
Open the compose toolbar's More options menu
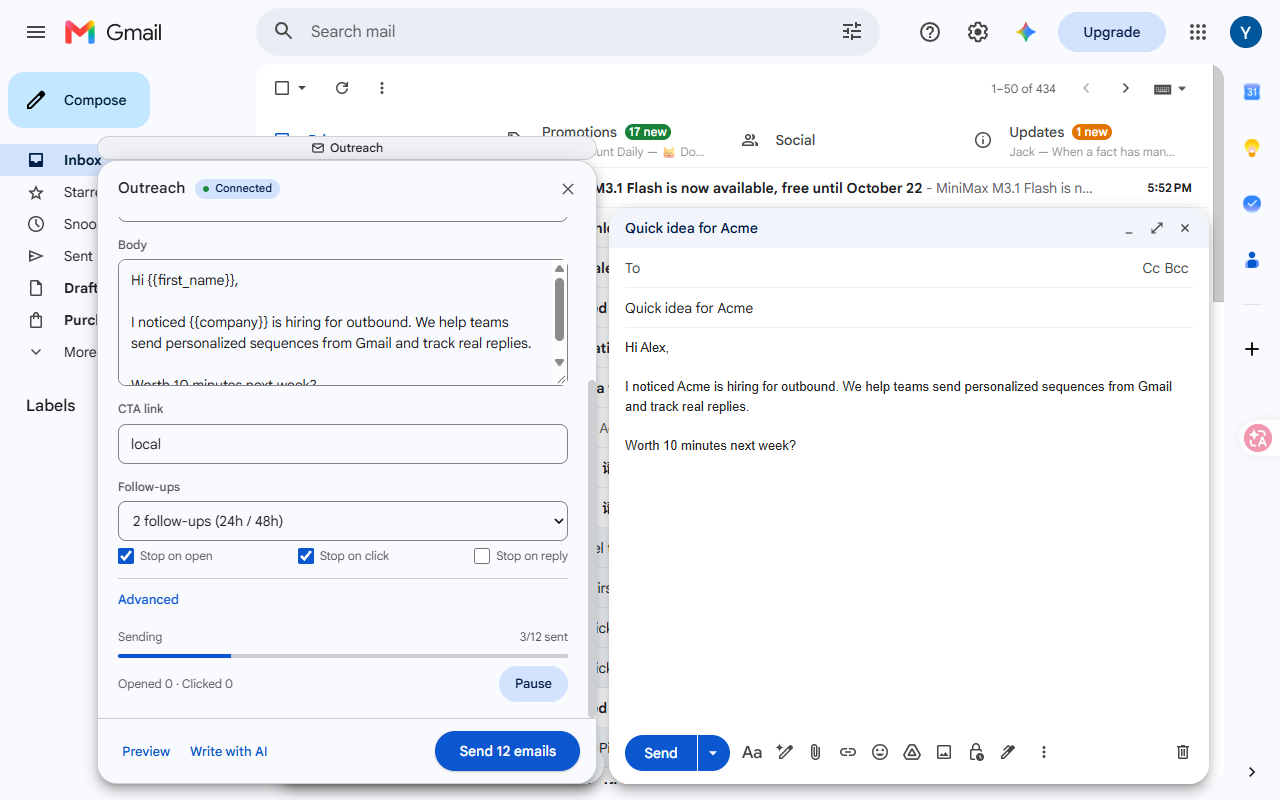point(1044,752)
